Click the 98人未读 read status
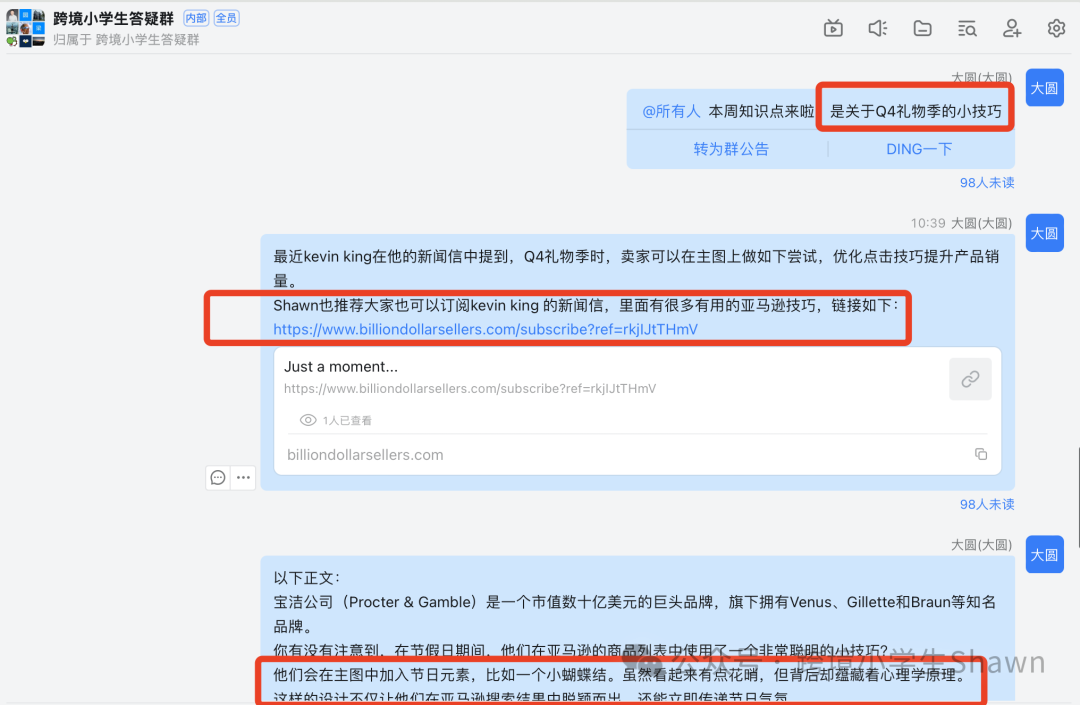The width and height of the screenshot is (1080, 705). tap(986, 183)
